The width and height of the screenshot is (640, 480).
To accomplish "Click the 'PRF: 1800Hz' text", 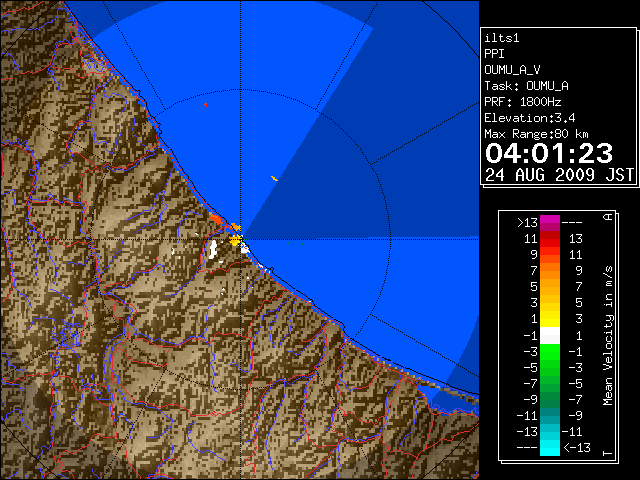I will tap(523, 102).
